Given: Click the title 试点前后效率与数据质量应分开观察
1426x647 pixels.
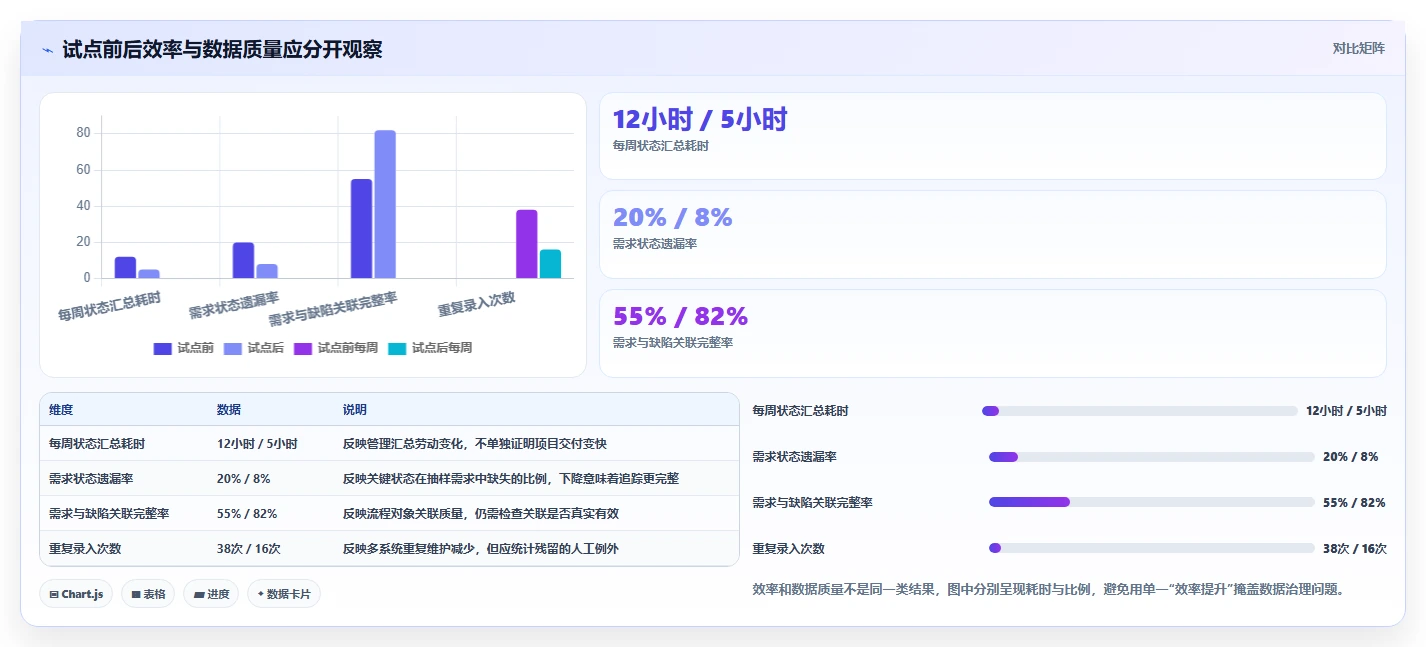Looking at the screenshot, I should [x=222, y=49].
